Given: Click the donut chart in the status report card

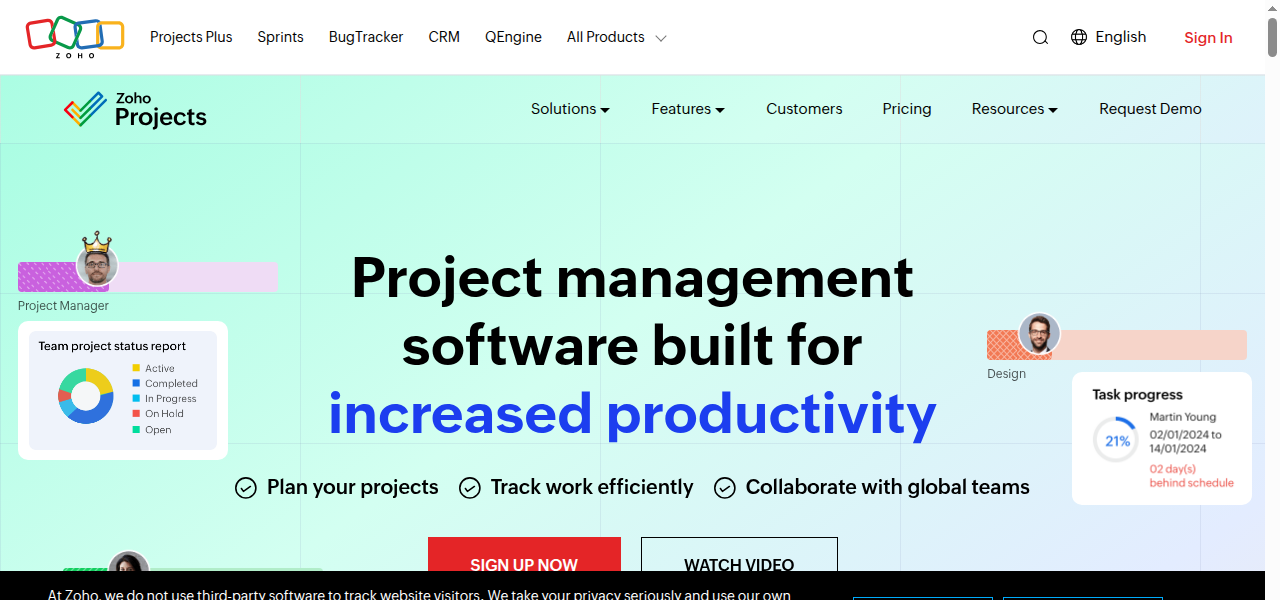Looking at the screenshot, I should [86, 396].
